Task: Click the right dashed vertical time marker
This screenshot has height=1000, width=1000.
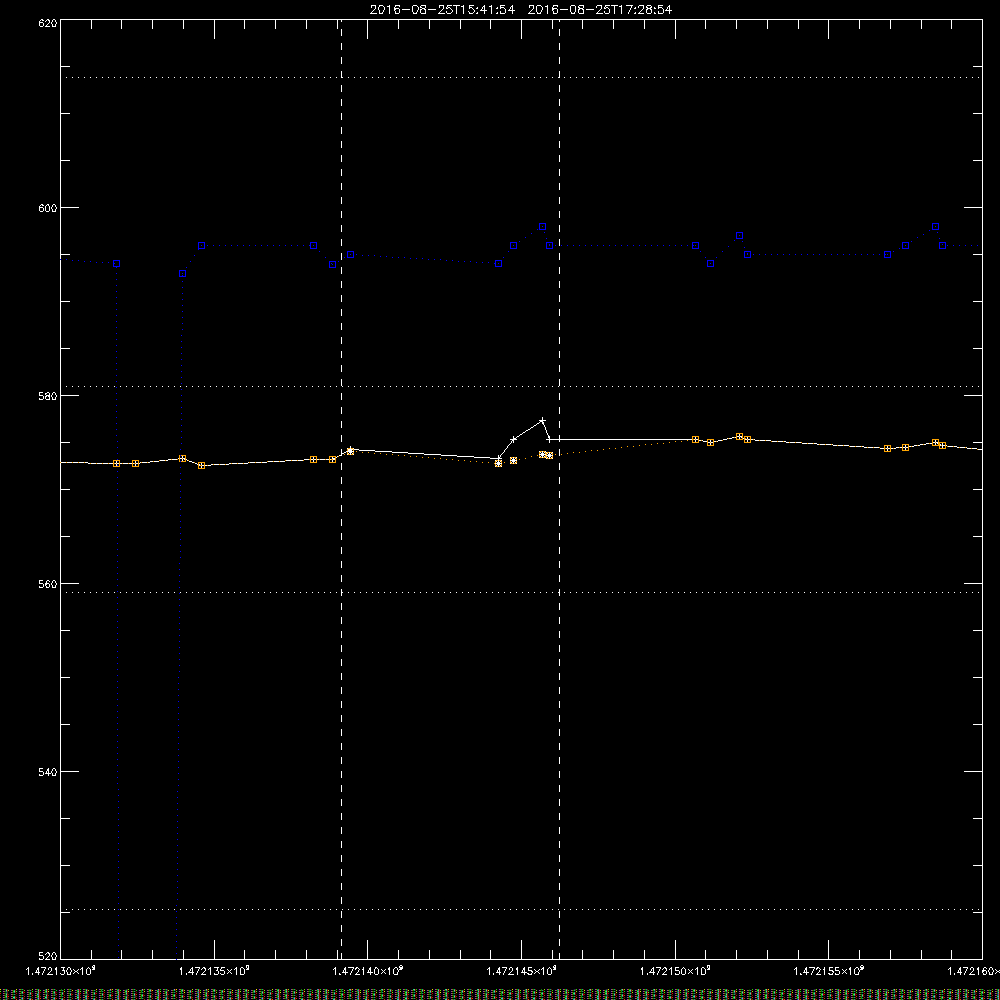Action: pos(559,489)
